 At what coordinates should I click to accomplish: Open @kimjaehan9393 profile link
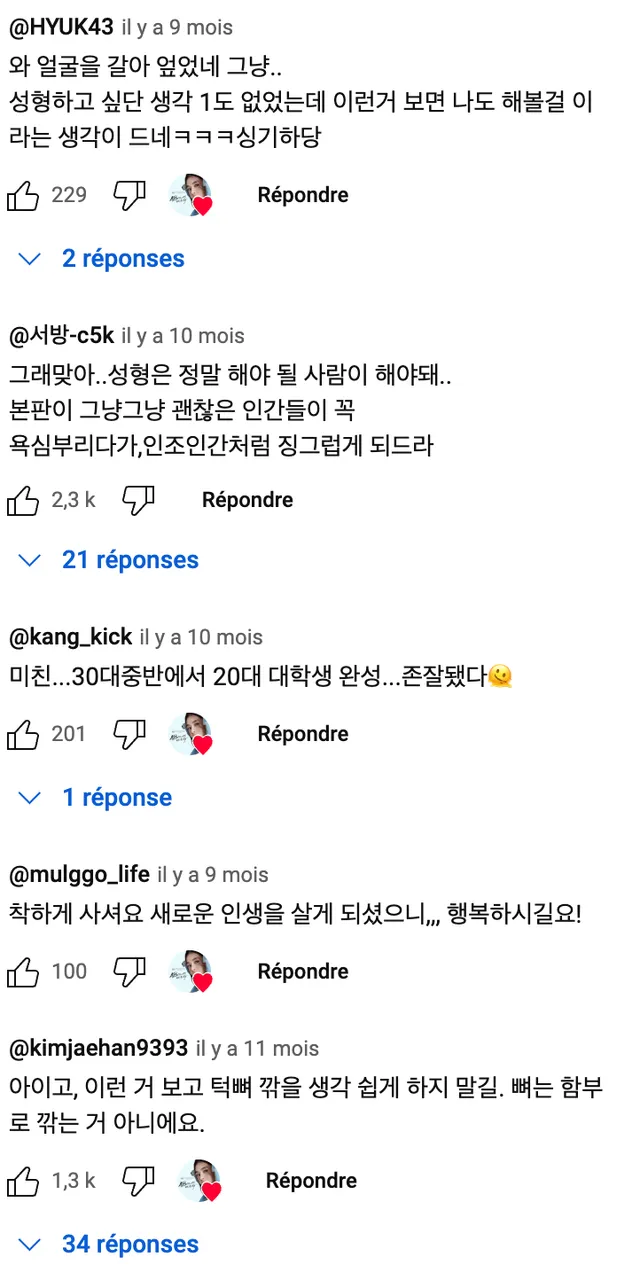[x=98, y=1048]
